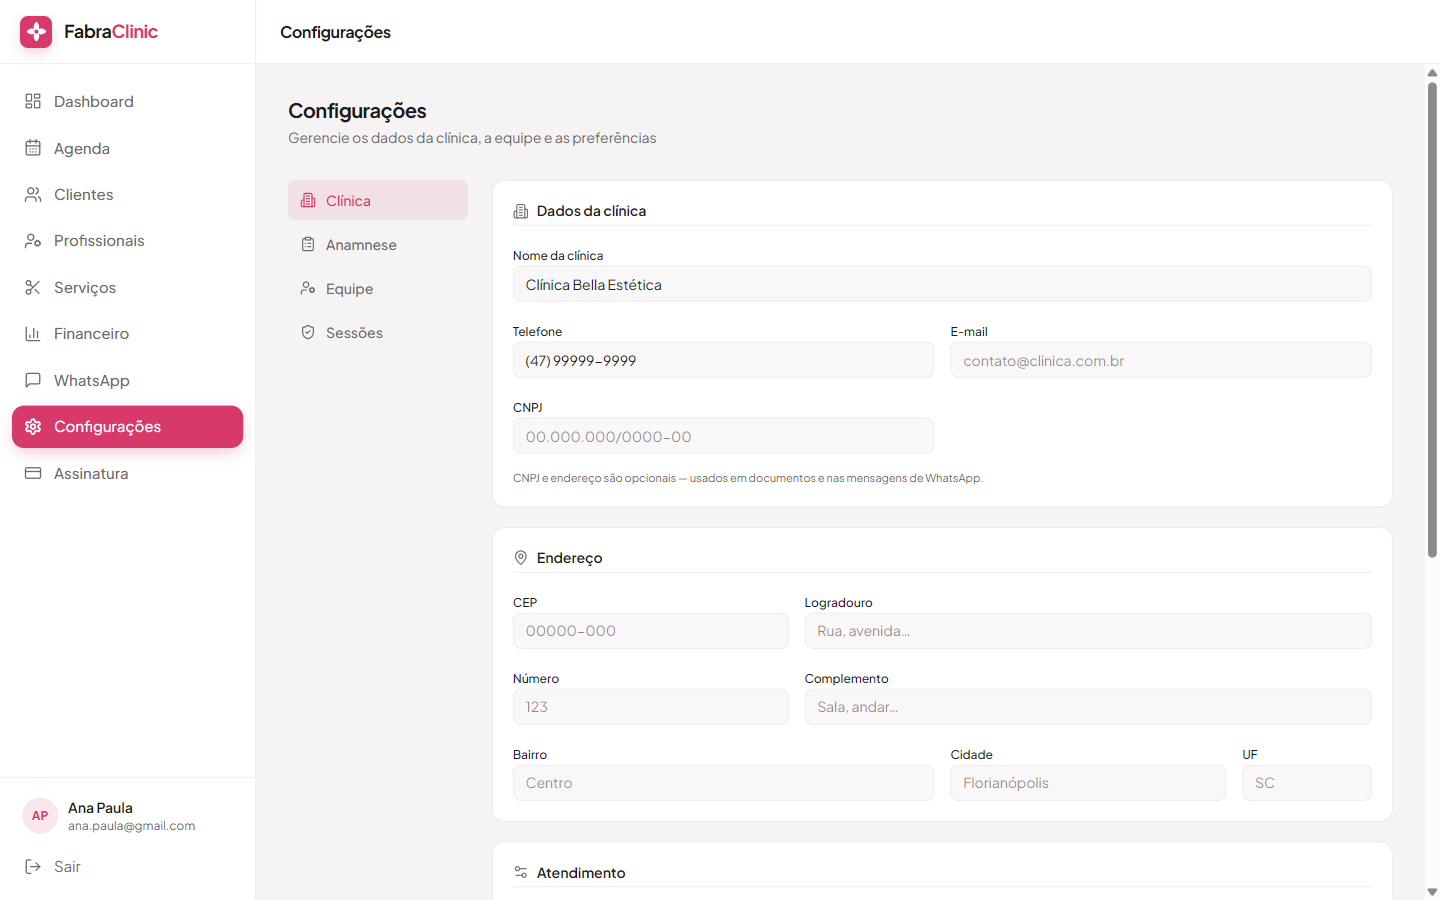The image size is (1440, 900).
Task: Click the Sair logout arrow icon
Action: (x=33, y=866)
